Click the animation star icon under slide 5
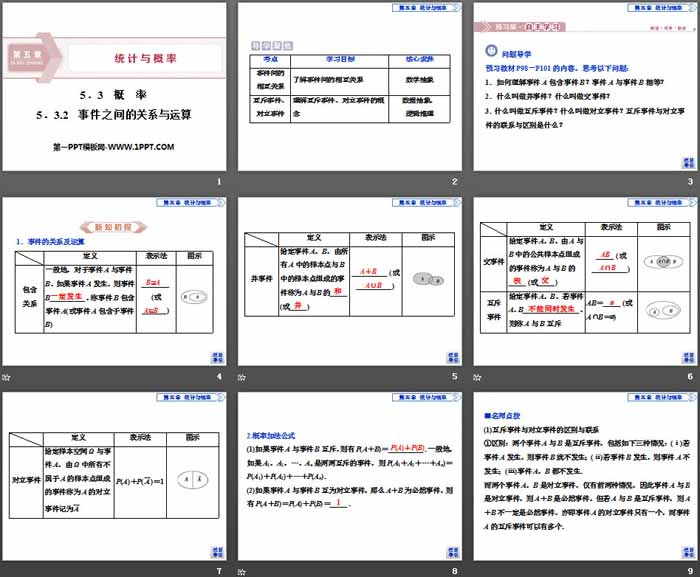 [x=240, y=377]
